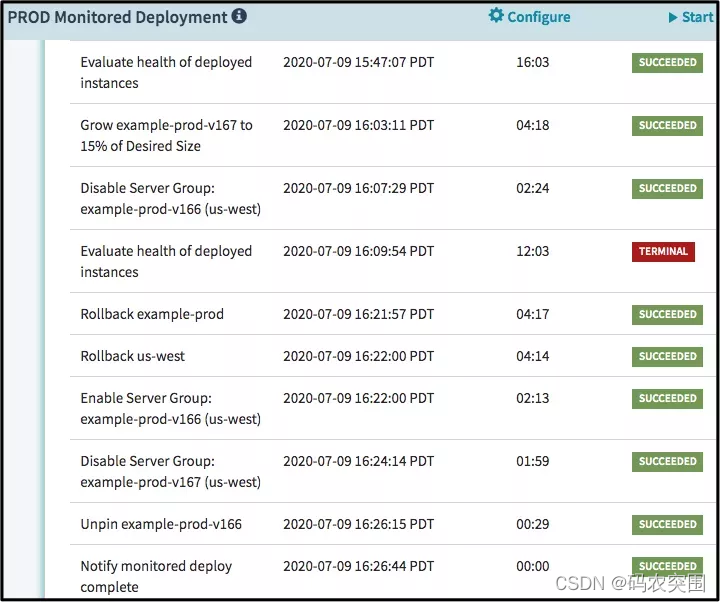Open the Disable Server Group example-prod-v167 stage
The height and width of the screenshot is (602, 720).
(x=392, y=471)
